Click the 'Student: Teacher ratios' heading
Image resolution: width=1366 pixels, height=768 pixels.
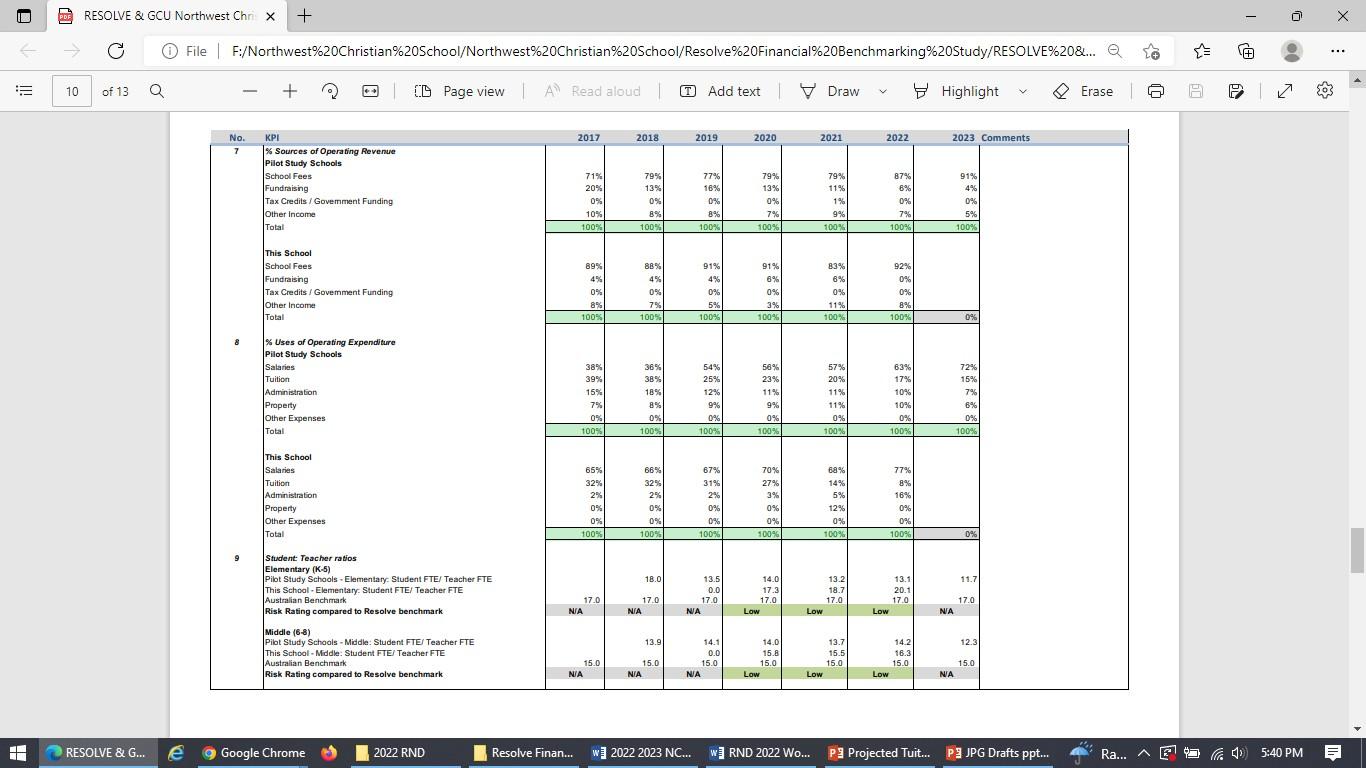[311, 558]
